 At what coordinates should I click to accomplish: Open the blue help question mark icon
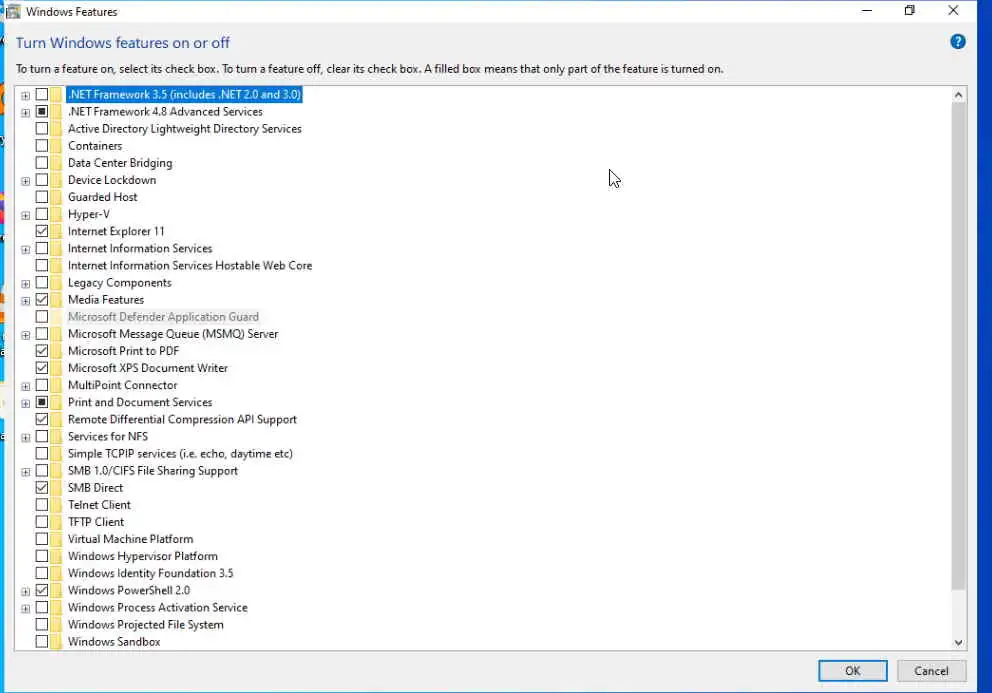[x=957, y=42]
